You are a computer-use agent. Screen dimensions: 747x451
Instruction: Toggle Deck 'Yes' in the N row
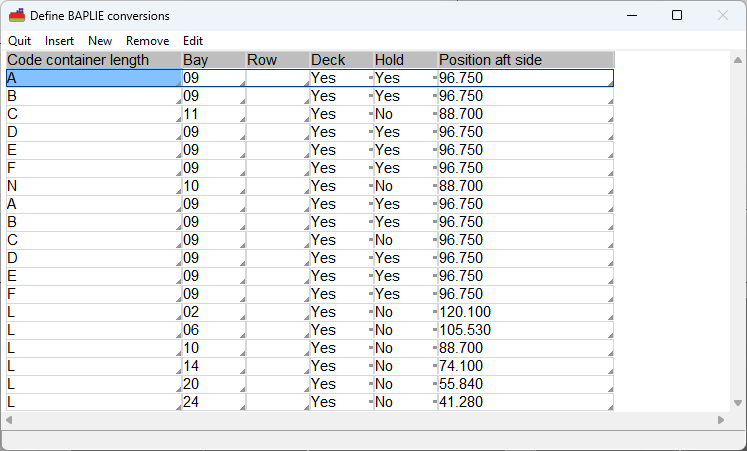point(342,186)
